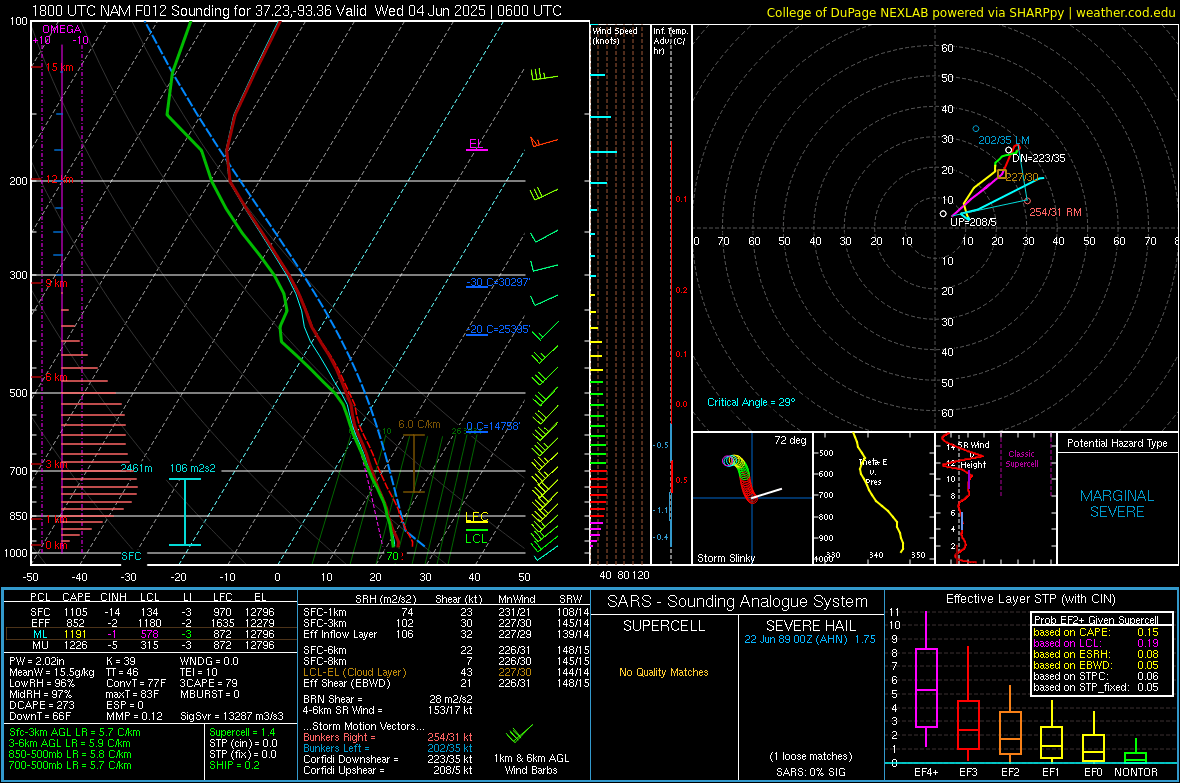Viewport: 1180px width, 783px height.
Task: Select the magenta EL marker on the skew-T
Action: click(x=476, y=144)
